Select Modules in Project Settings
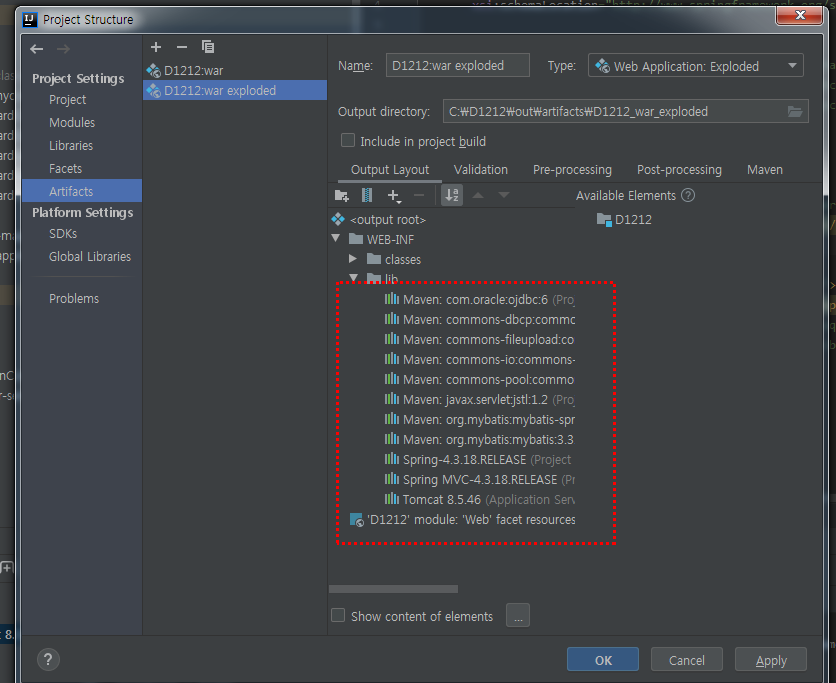 pos(71,123)
